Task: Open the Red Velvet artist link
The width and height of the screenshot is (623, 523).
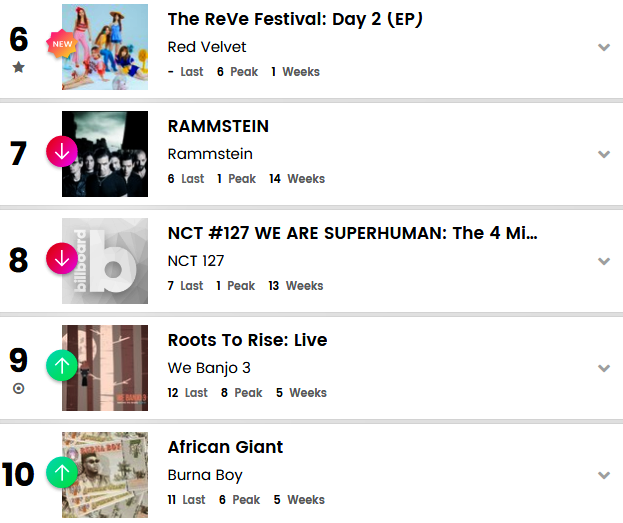Action: click(207, 47)
